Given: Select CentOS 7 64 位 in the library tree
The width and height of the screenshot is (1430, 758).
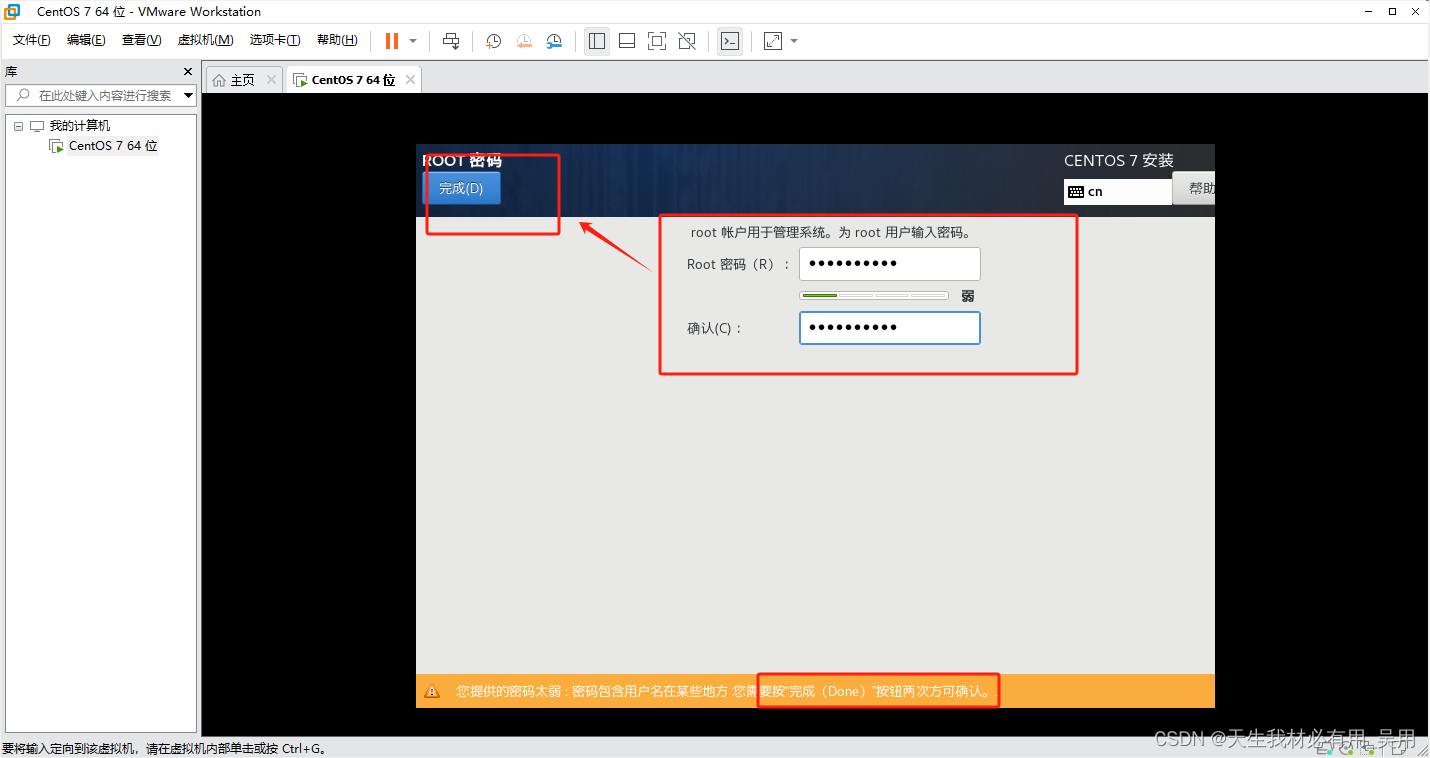Looking at the screenshot, I should click(x=113, y=146).
